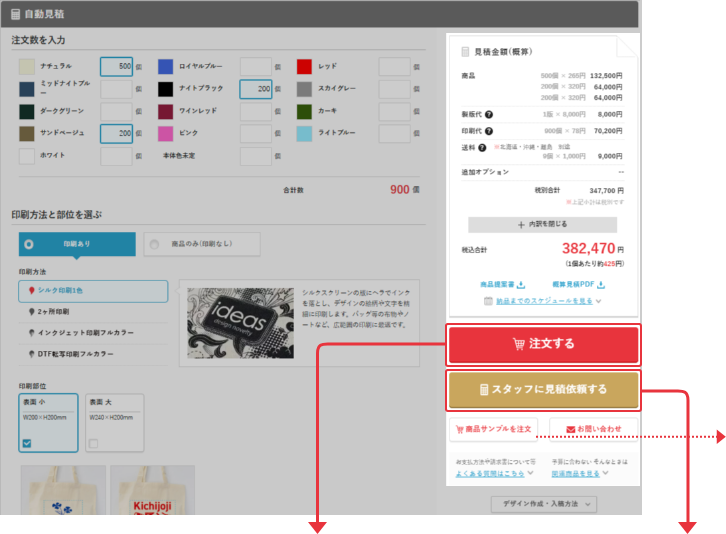Click the help icon next to 製版代
The height and width of the screenshot is (534, 726).
pyautogui.click(x=489, y=114)
